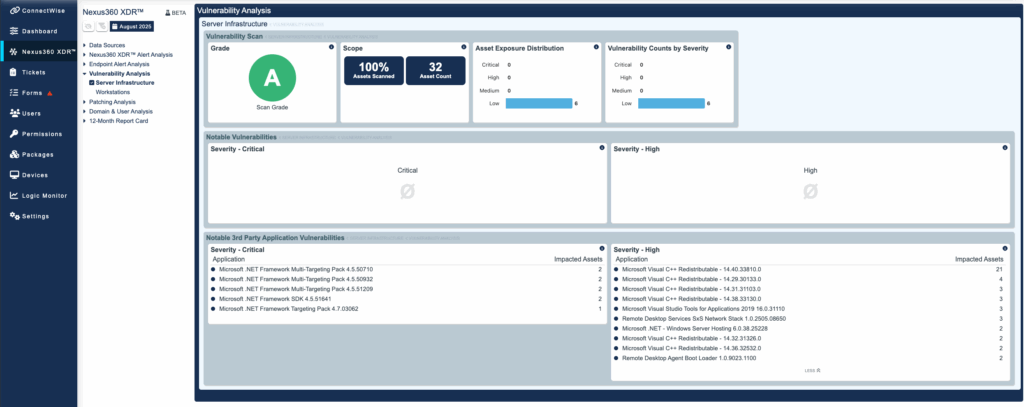
Task: Click Microsoft Visual C++ Redistributable - 14.29.30133.0
Action: tap(692, 279)
